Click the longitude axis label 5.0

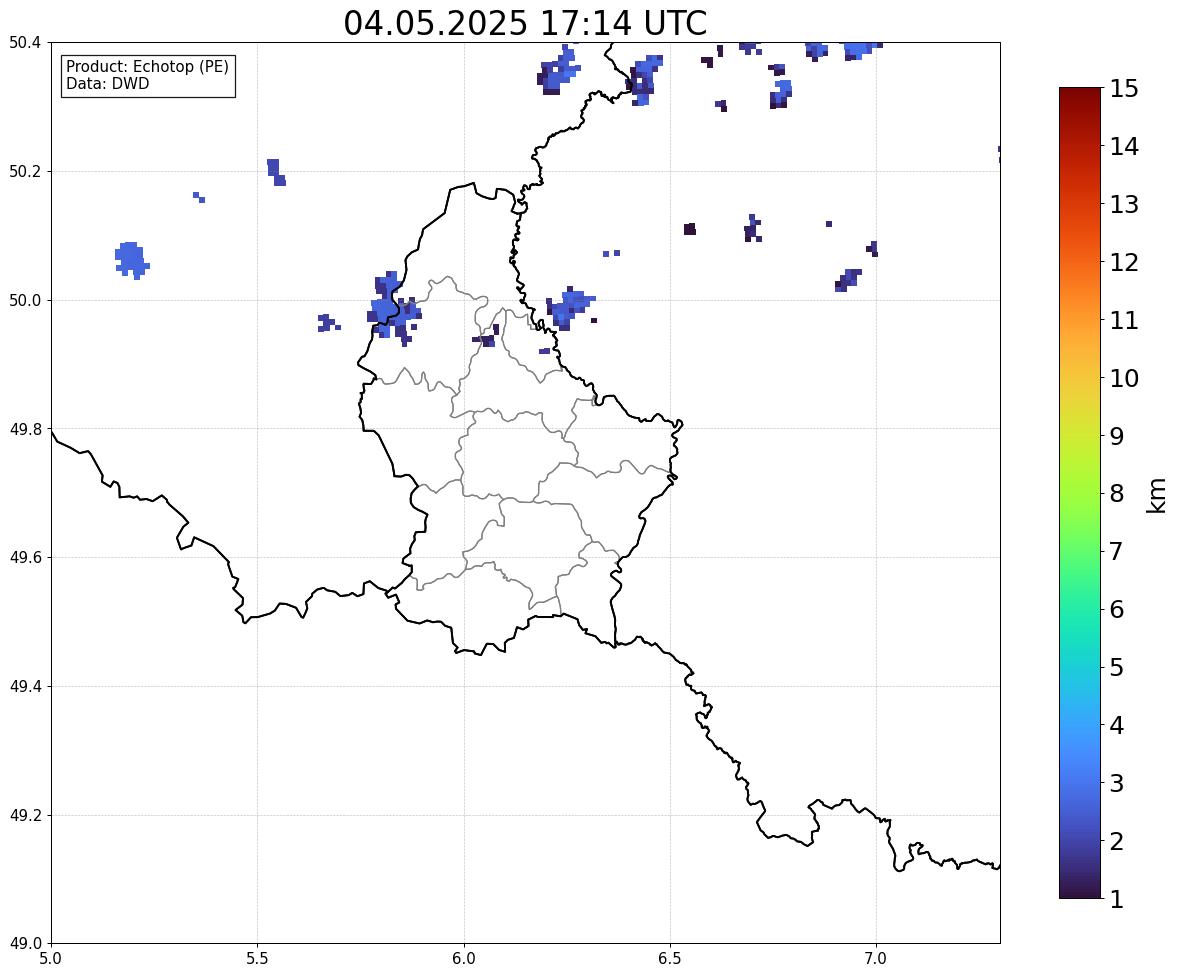click(x=51, y=959)
